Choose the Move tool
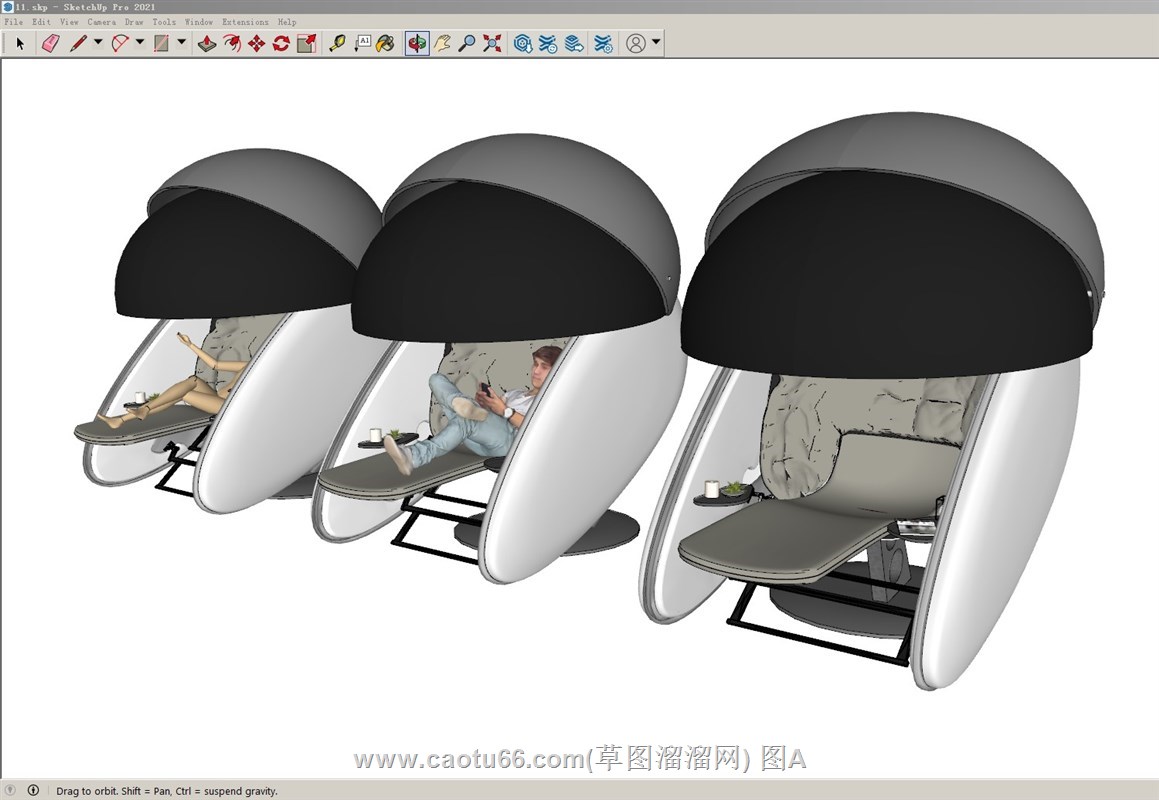The height and width of the screenshot is (800, 1159). tap(256, 43)
